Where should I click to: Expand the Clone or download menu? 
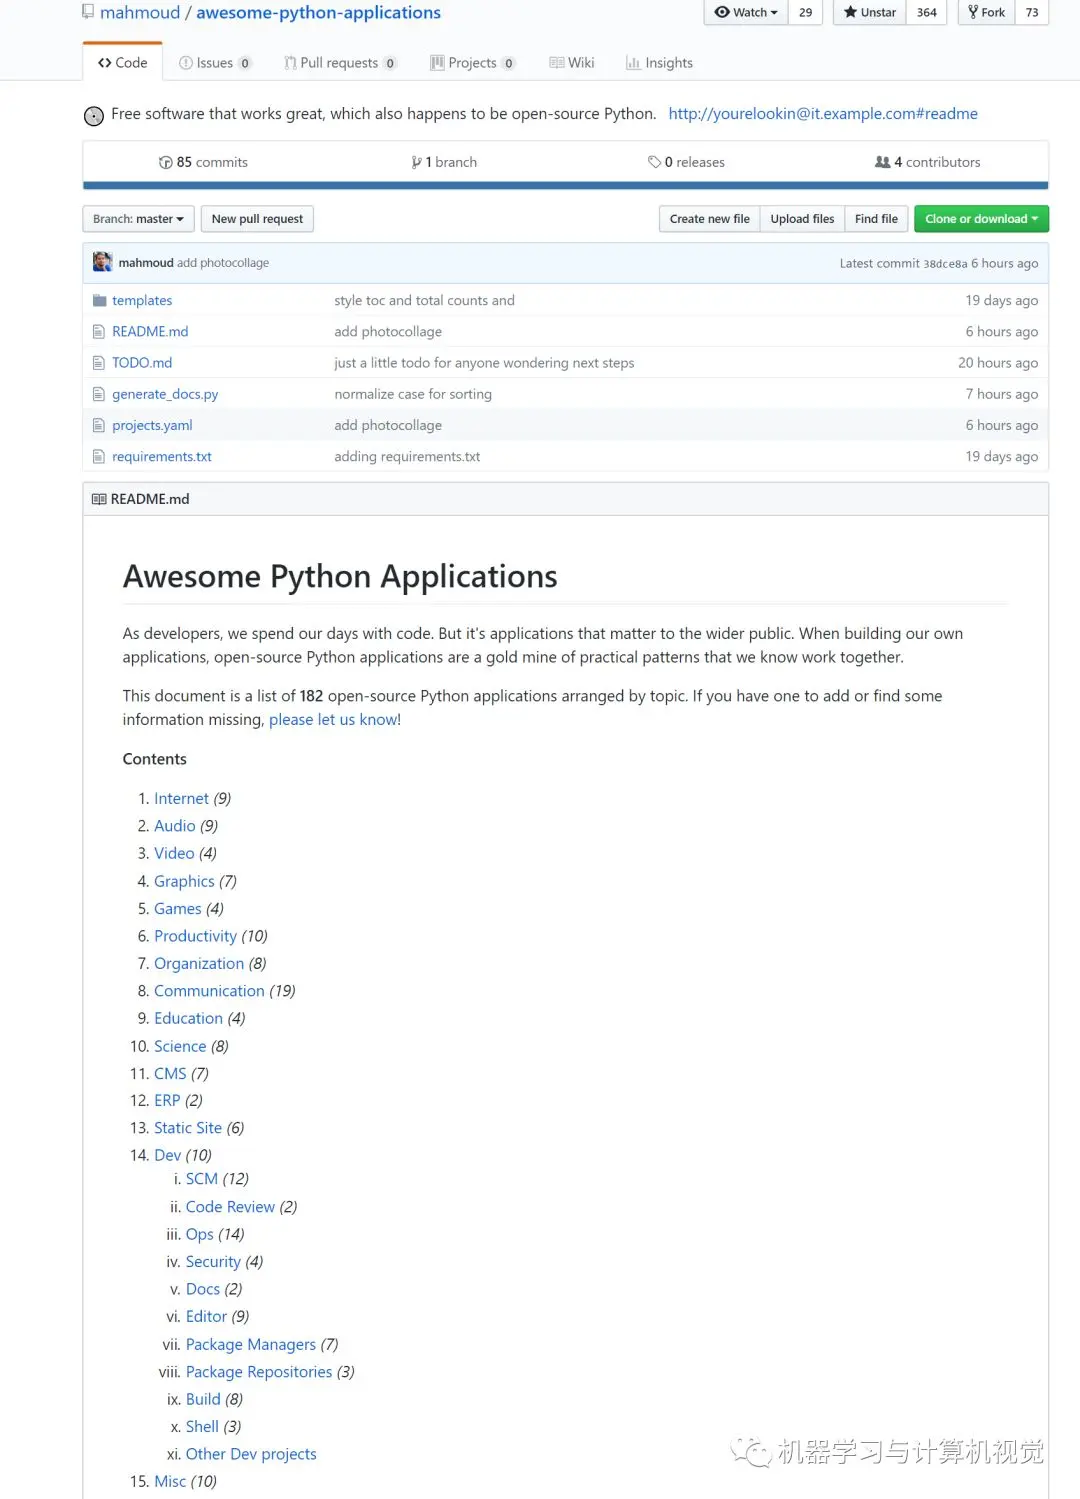[981, 219]
